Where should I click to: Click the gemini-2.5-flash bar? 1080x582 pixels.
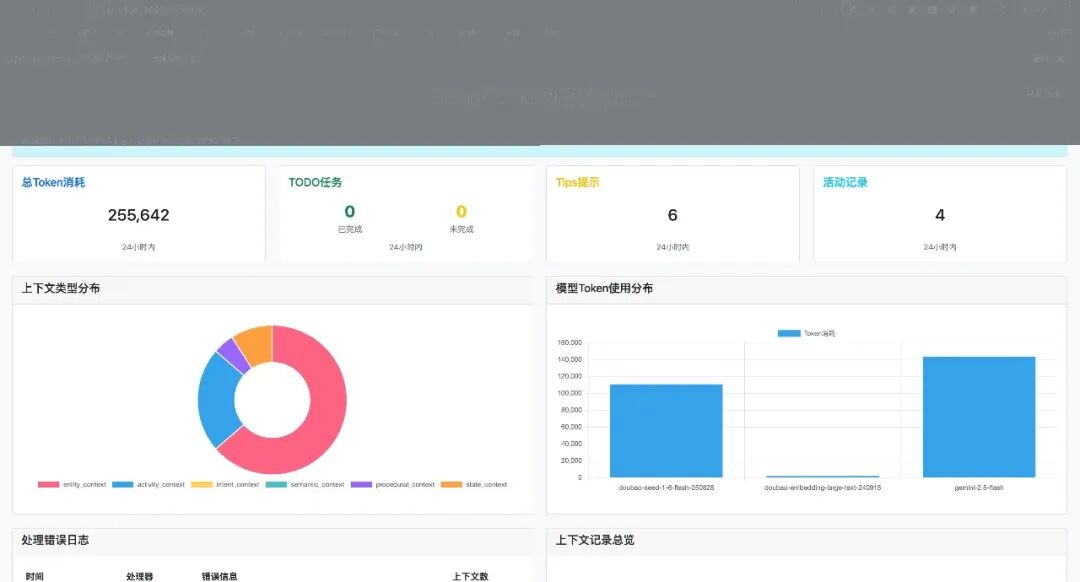pos(979,417)
